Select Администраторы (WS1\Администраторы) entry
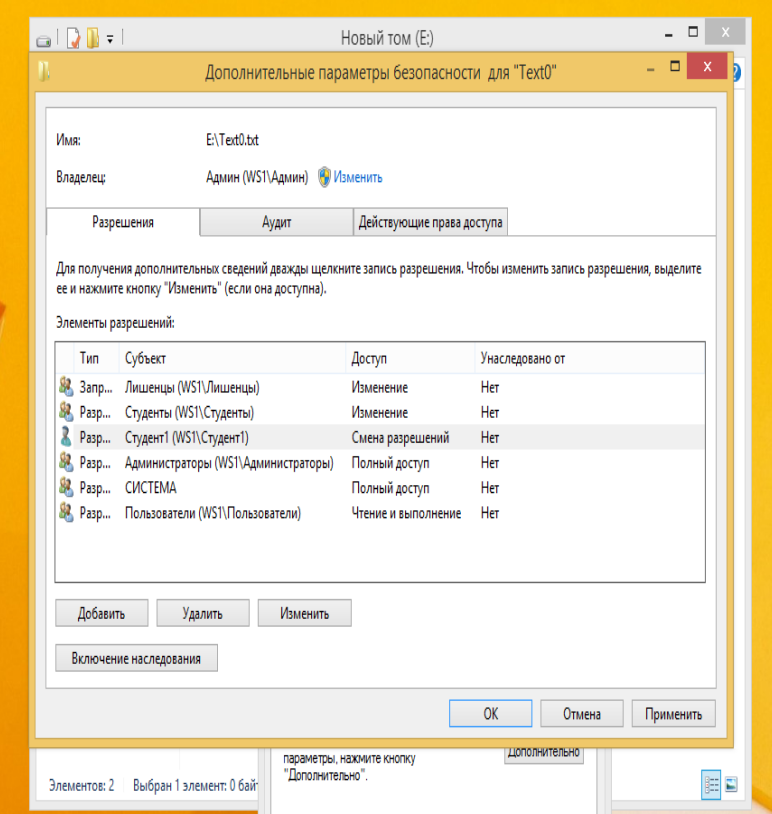Screen dimensions: 772x814 pos(380,463)
